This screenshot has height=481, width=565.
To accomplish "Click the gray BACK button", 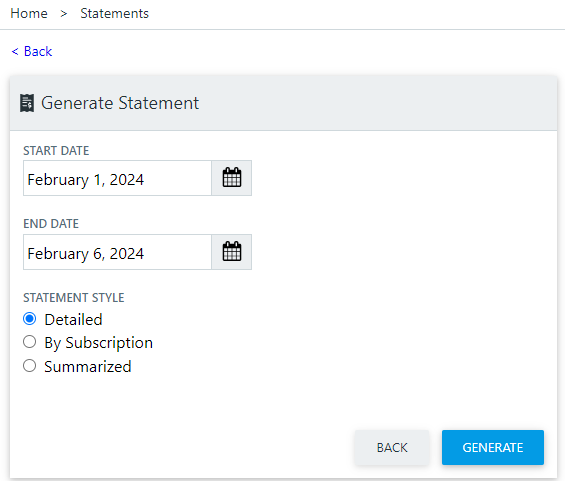I will (x=392, y=447).
